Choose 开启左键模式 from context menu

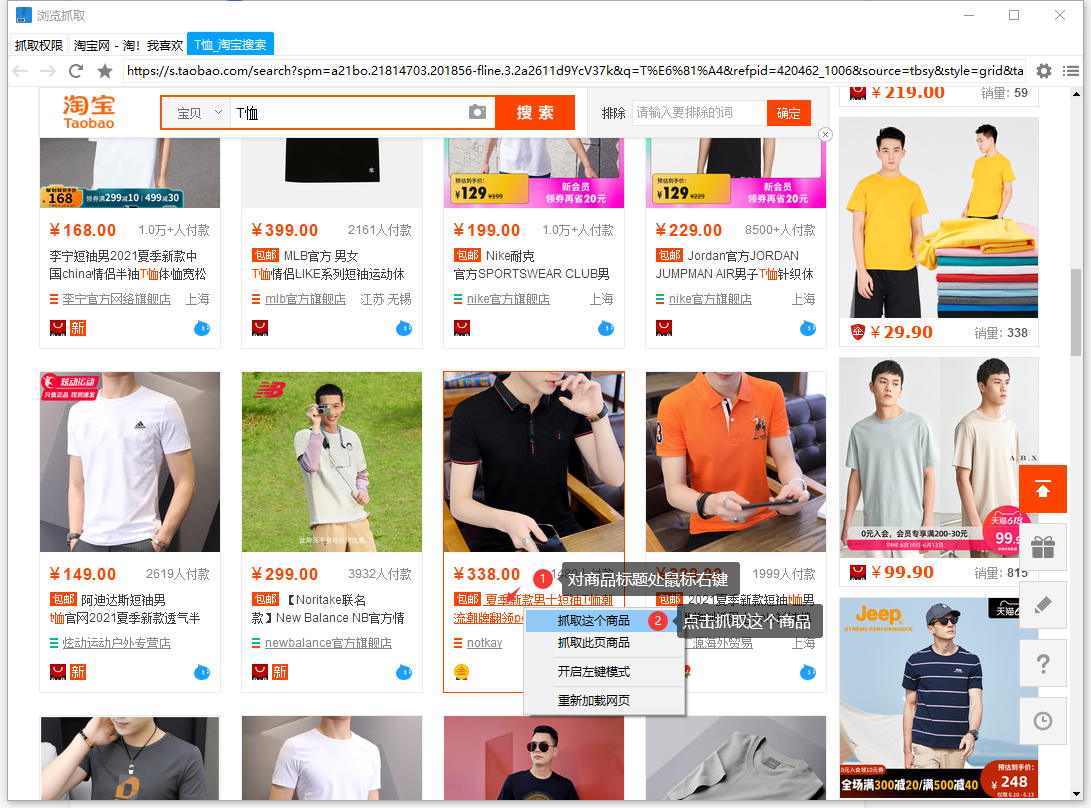[594, 672]
